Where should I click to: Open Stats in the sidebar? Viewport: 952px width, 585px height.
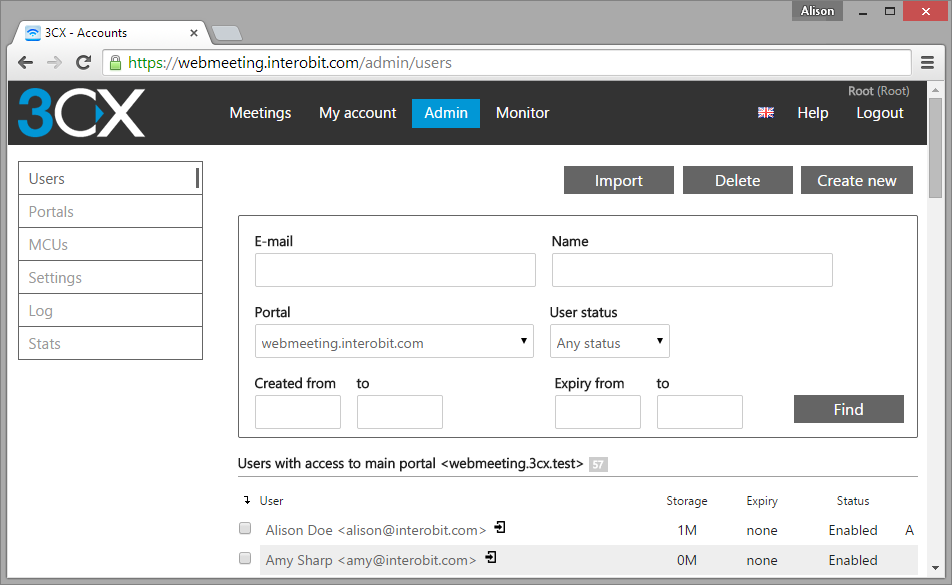pyautogui.click(x=110, y=343)
